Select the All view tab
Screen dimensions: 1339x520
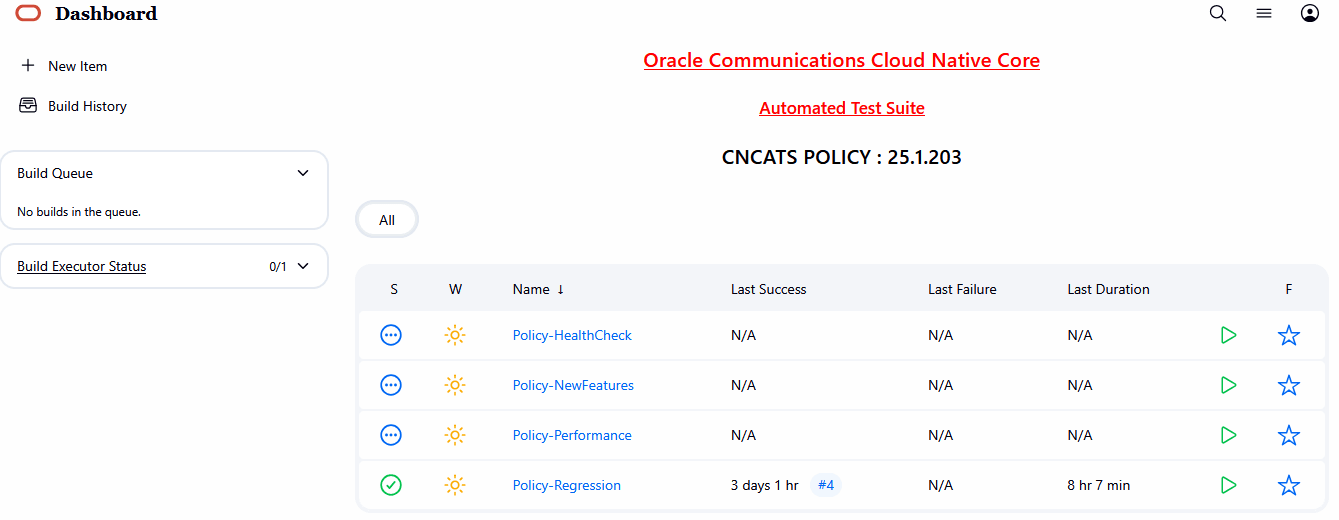[x=387, y=220]
